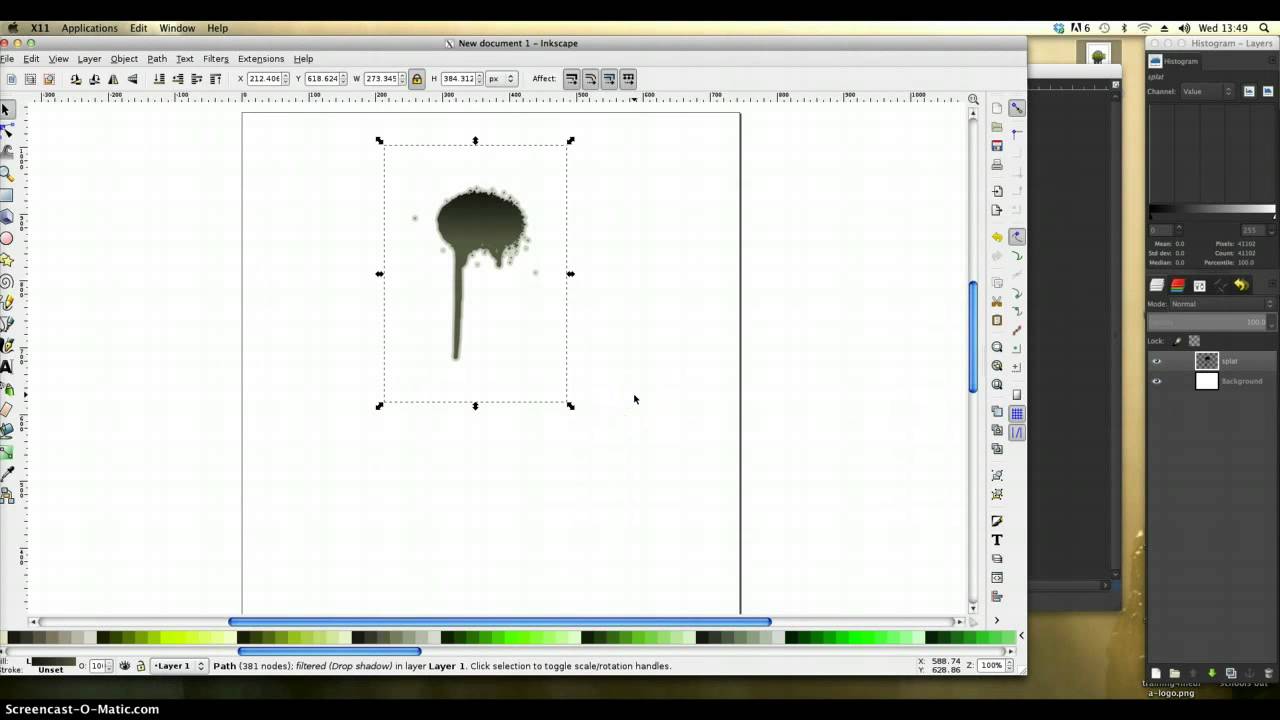1280x720 pixels.
Task: Select the 3D Box tool
Action: coord(6,217)
